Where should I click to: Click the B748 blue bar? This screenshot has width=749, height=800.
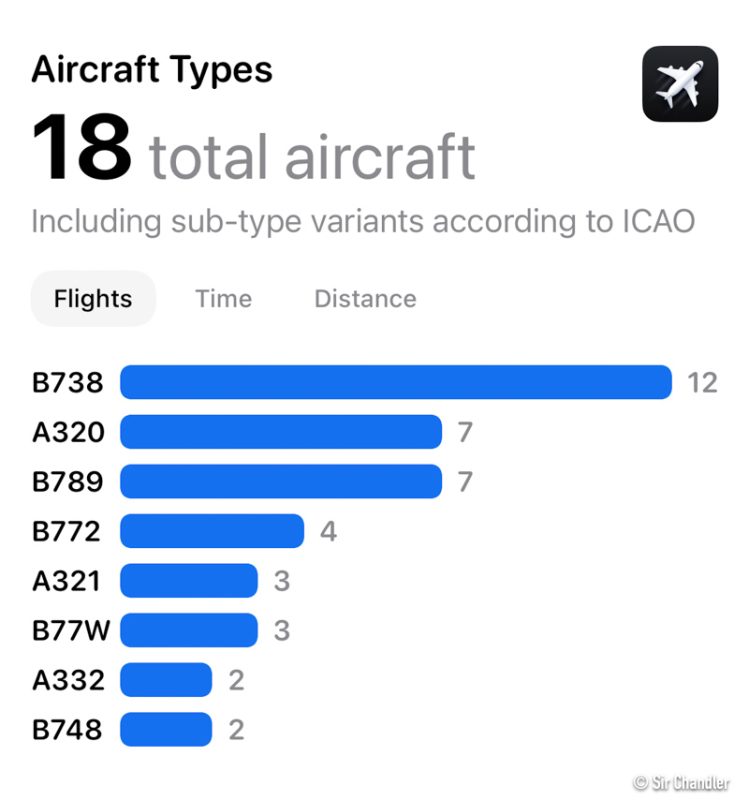click(166, 729)
